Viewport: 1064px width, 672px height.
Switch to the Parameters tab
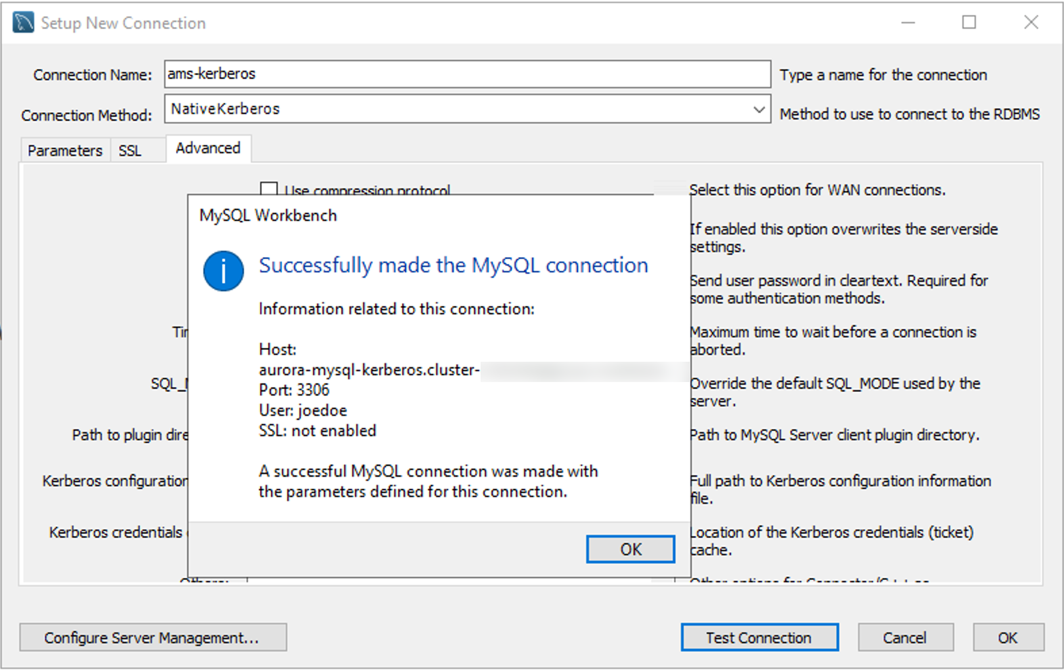pos(65,151)
